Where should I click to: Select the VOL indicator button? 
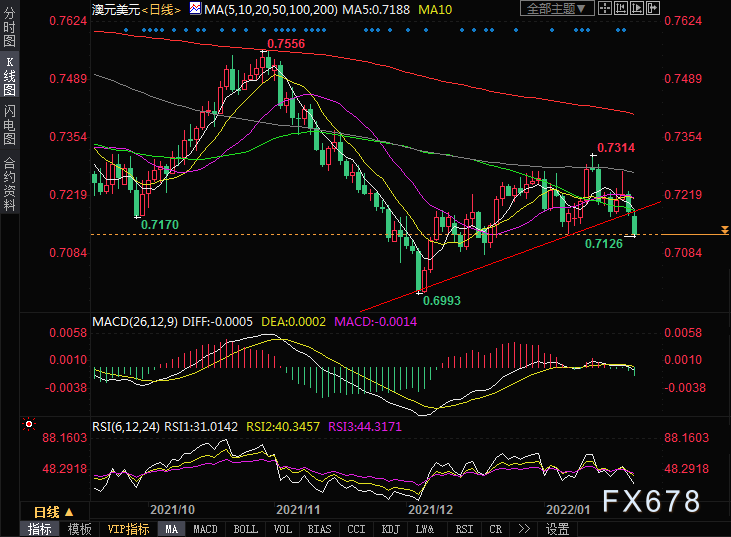tap(283, 529)
